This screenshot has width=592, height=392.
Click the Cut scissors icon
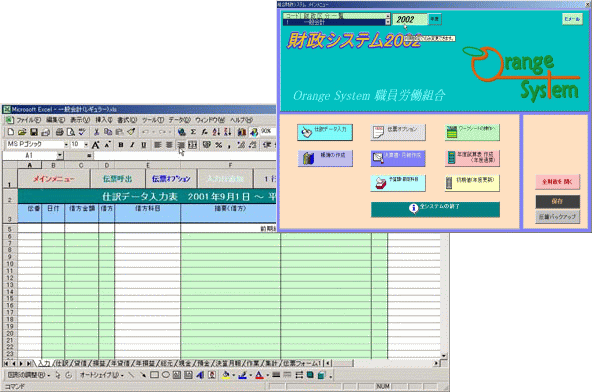pyautogui.click(x=96, y=132)
